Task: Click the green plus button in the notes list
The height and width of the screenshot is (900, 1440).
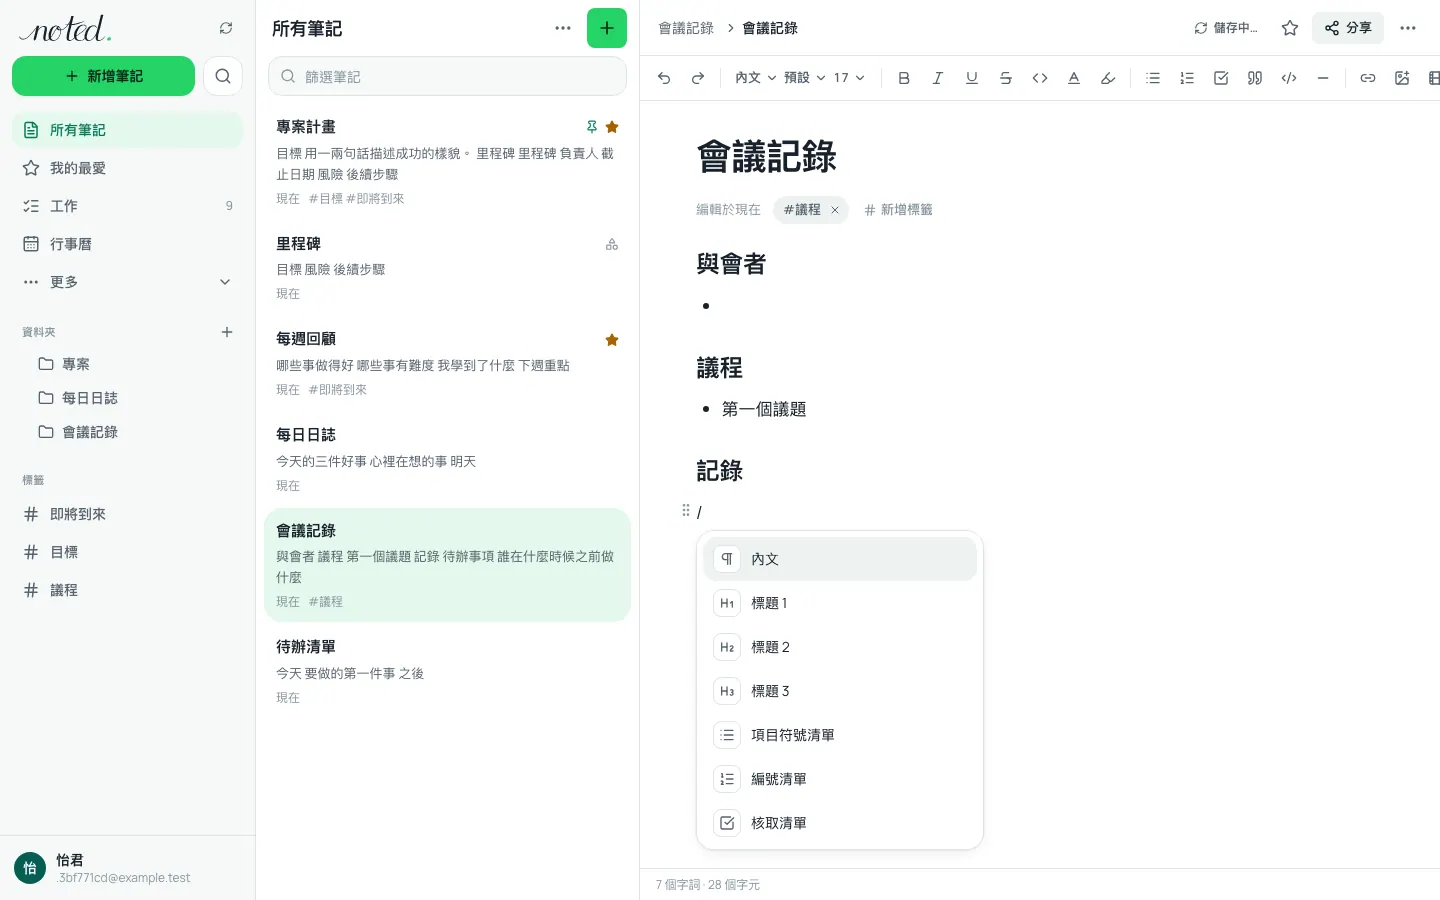Action: [607, 28]
